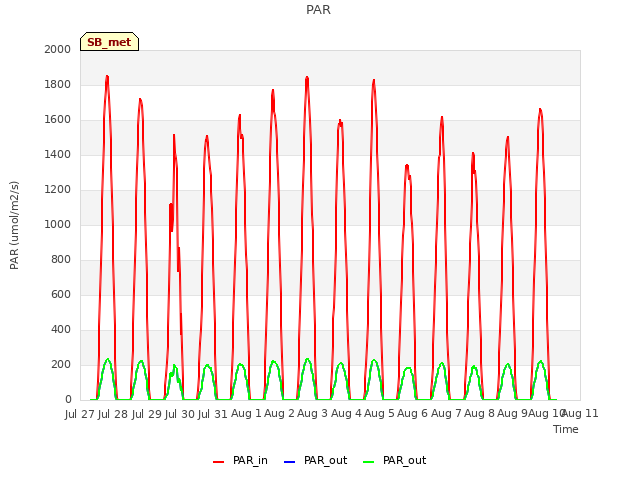
Task: Click the Aug 5 x-axis date label
Action: pyautogui.click(x=379, y=413)
